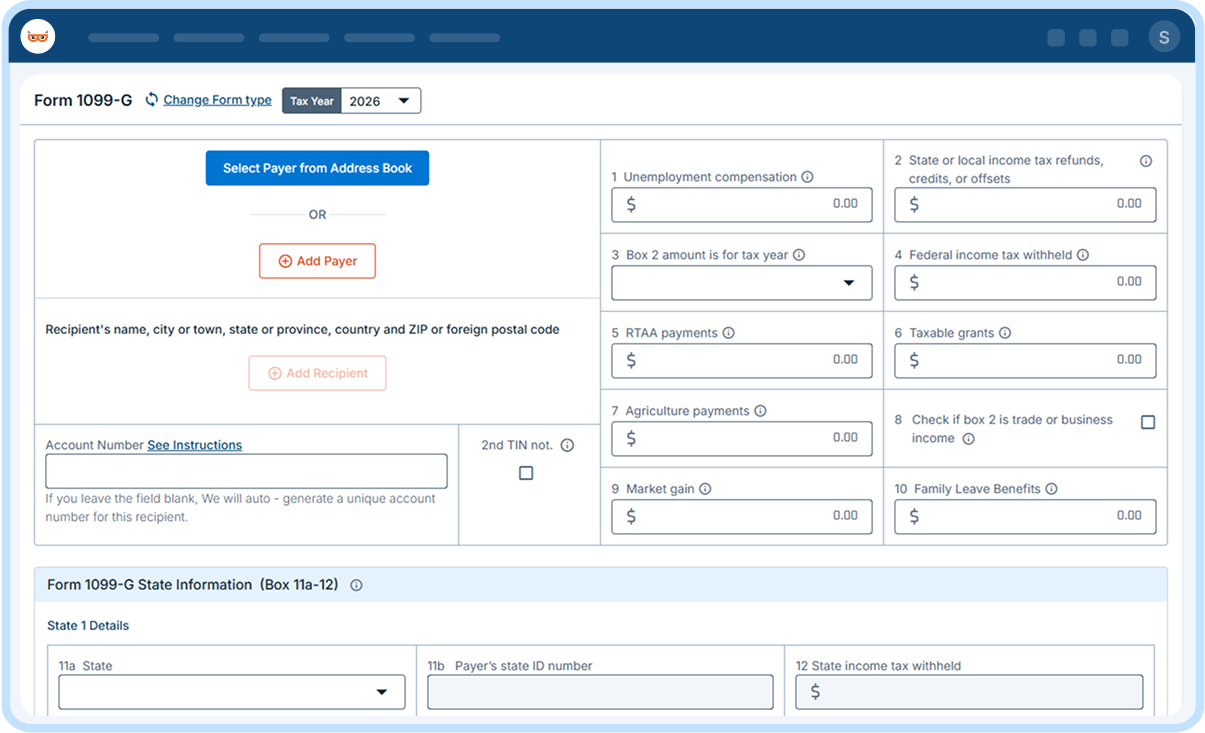
Task: Open Box 3 tax year dropdown
Action: pyautogui.click(x=742, y=283)
